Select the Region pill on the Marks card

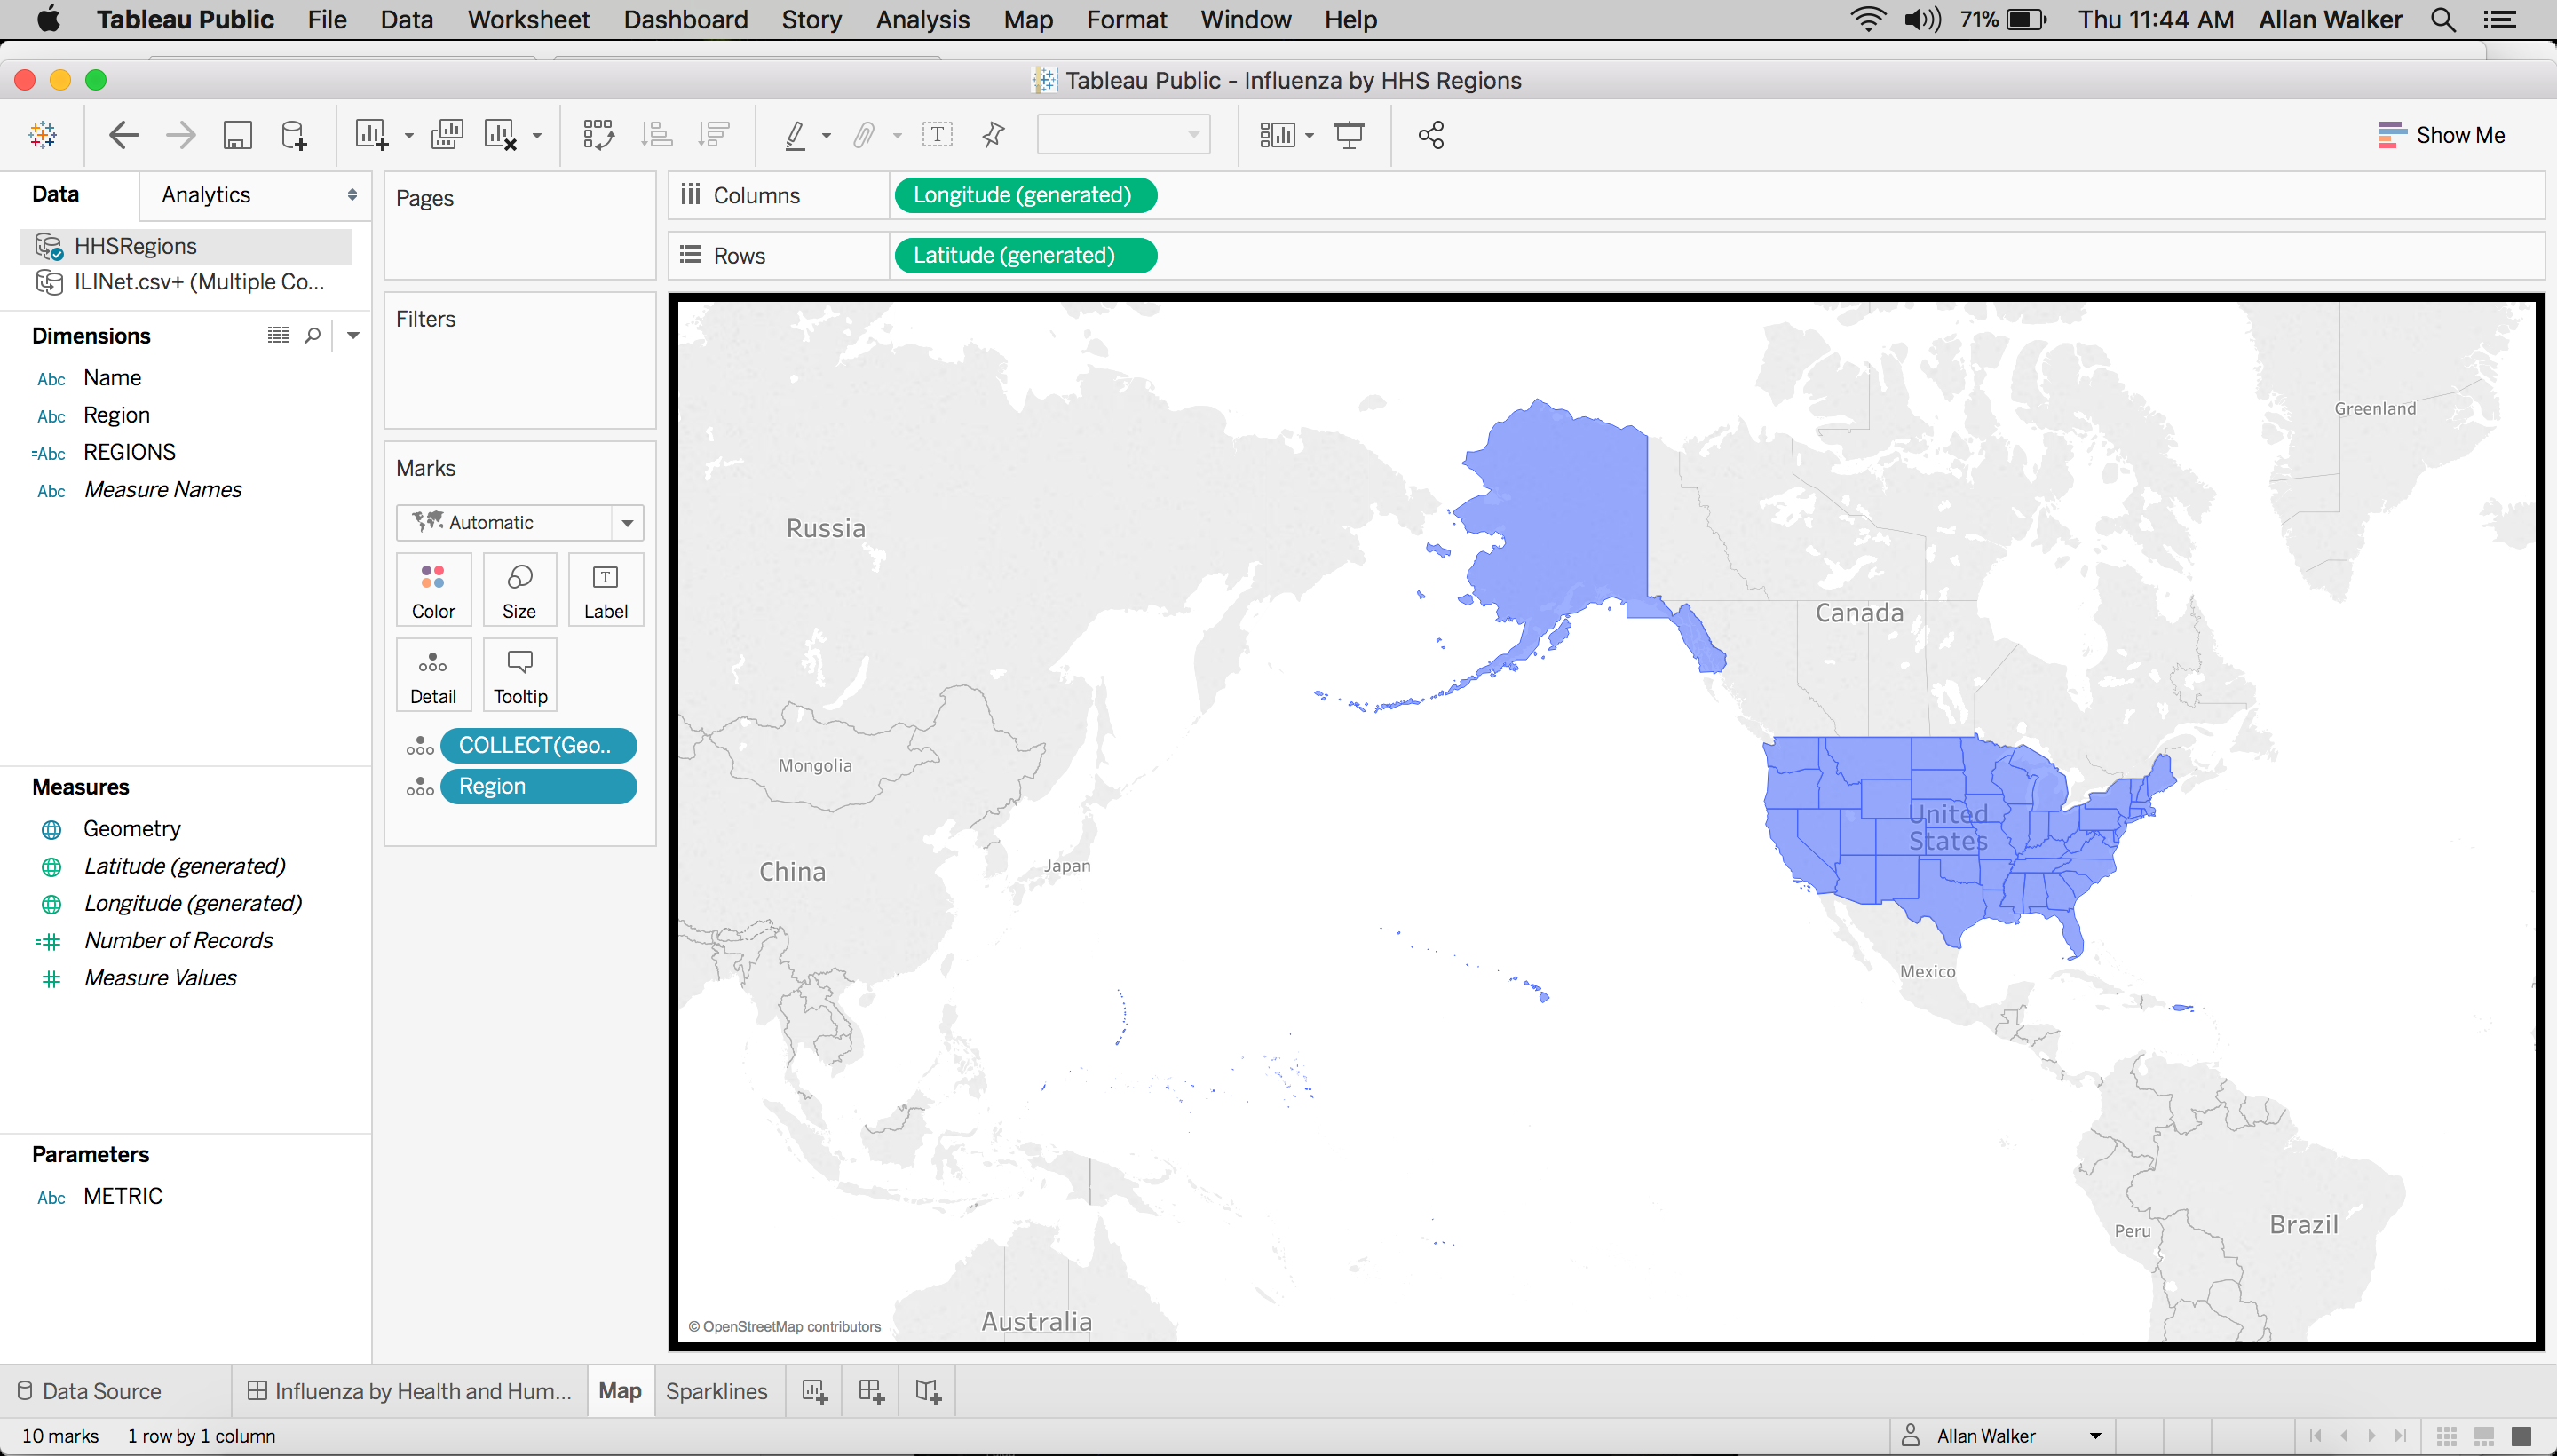[539, 786]
